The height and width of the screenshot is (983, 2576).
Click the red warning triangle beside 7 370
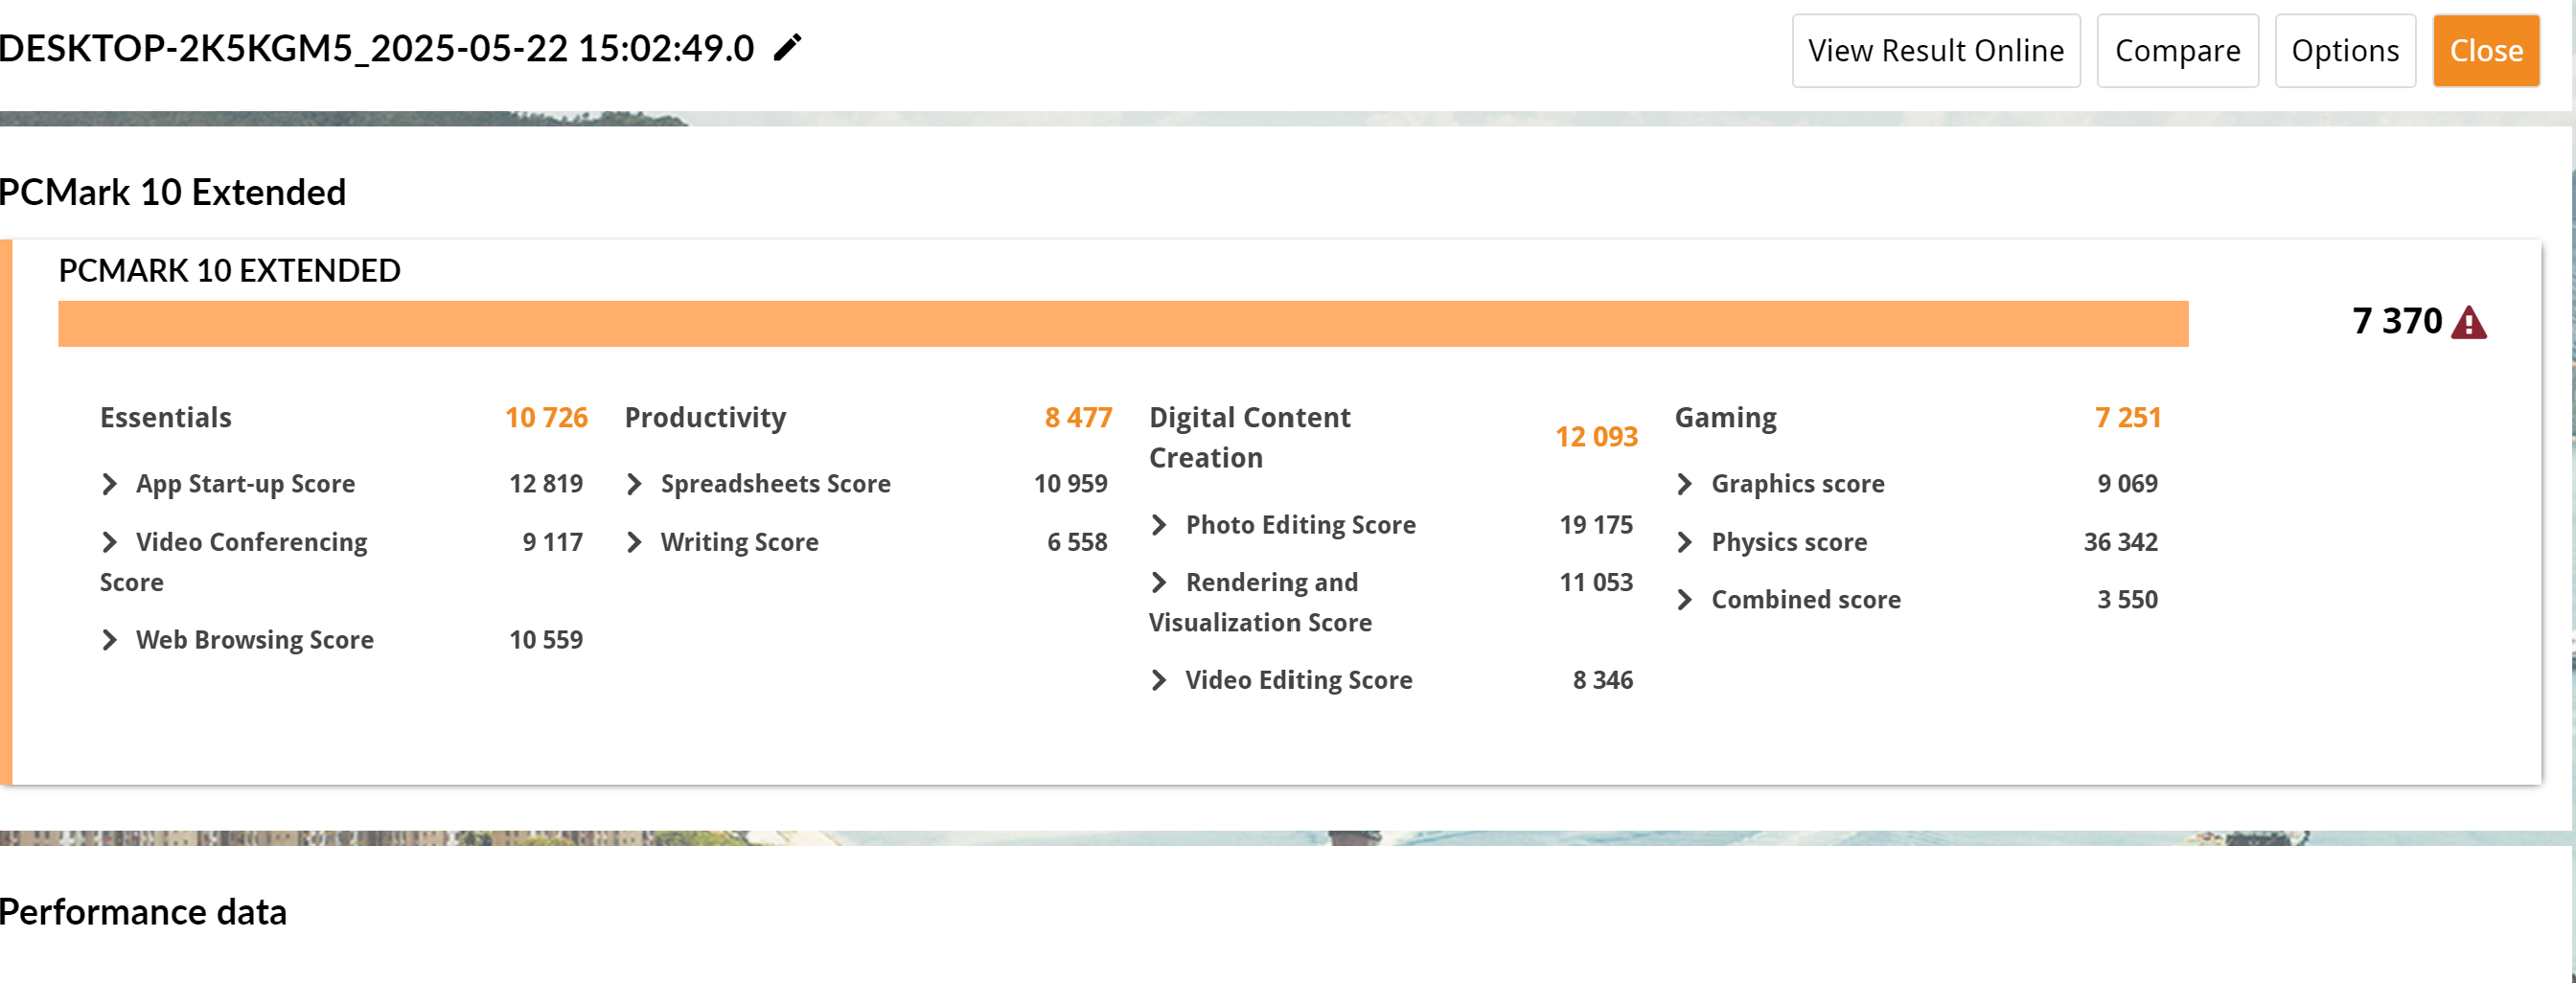tap(2469, 323)
